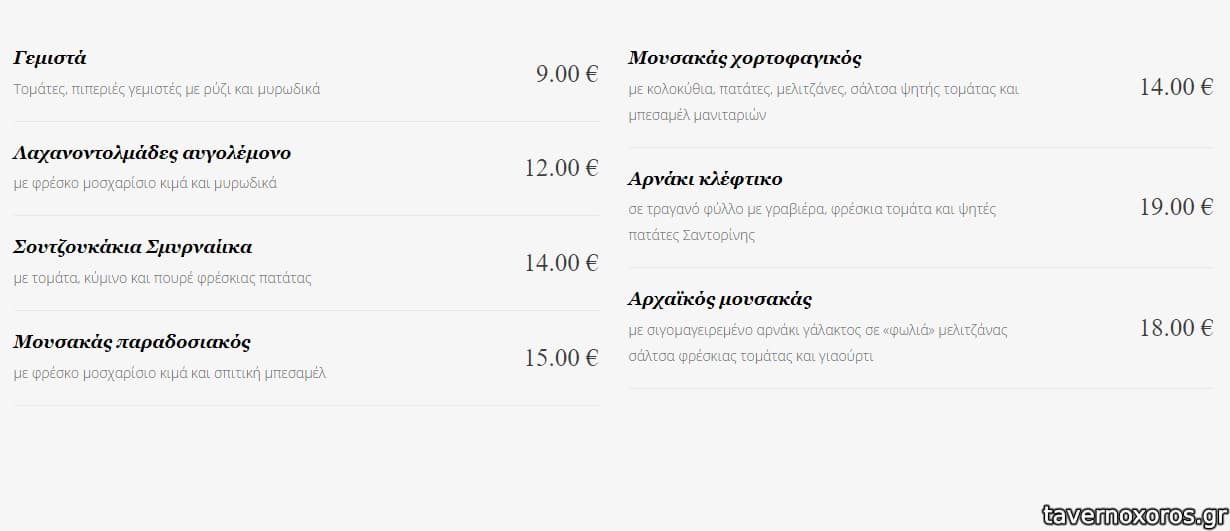Open Μουσακάς παραδοσιακός dish title

pyautogui.click(x=132, y=342)
